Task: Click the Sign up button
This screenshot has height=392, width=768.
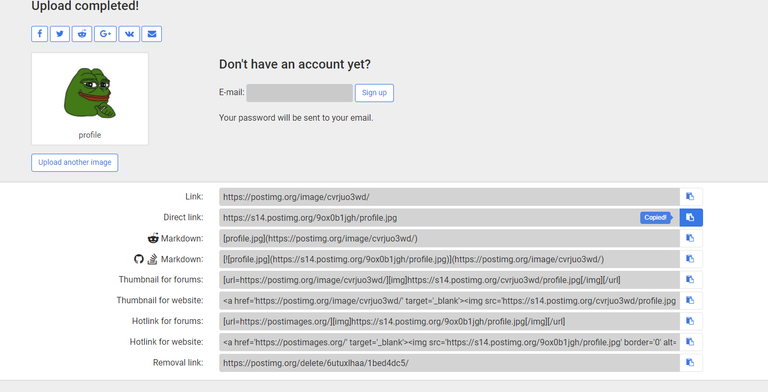Action: pos(374,93)
